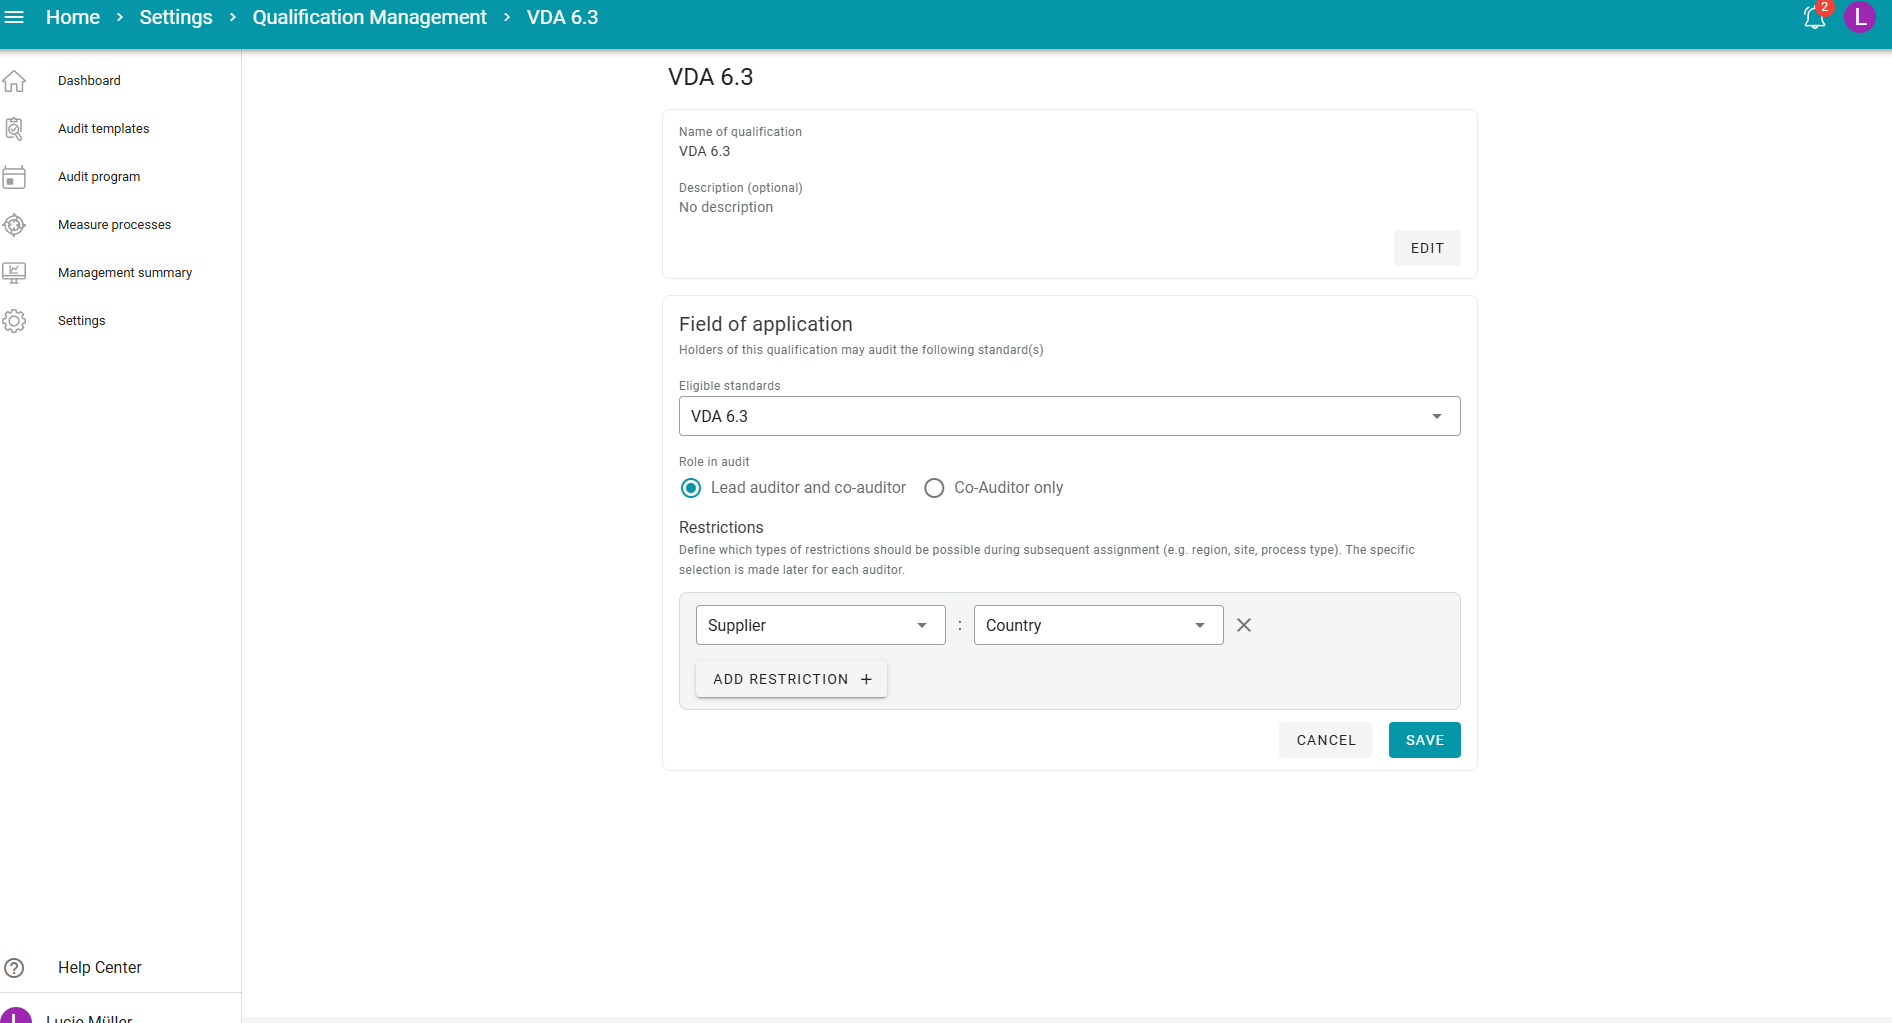Navigate to Home breadcrumb
1892x1023 pixels.
(73, 17)
